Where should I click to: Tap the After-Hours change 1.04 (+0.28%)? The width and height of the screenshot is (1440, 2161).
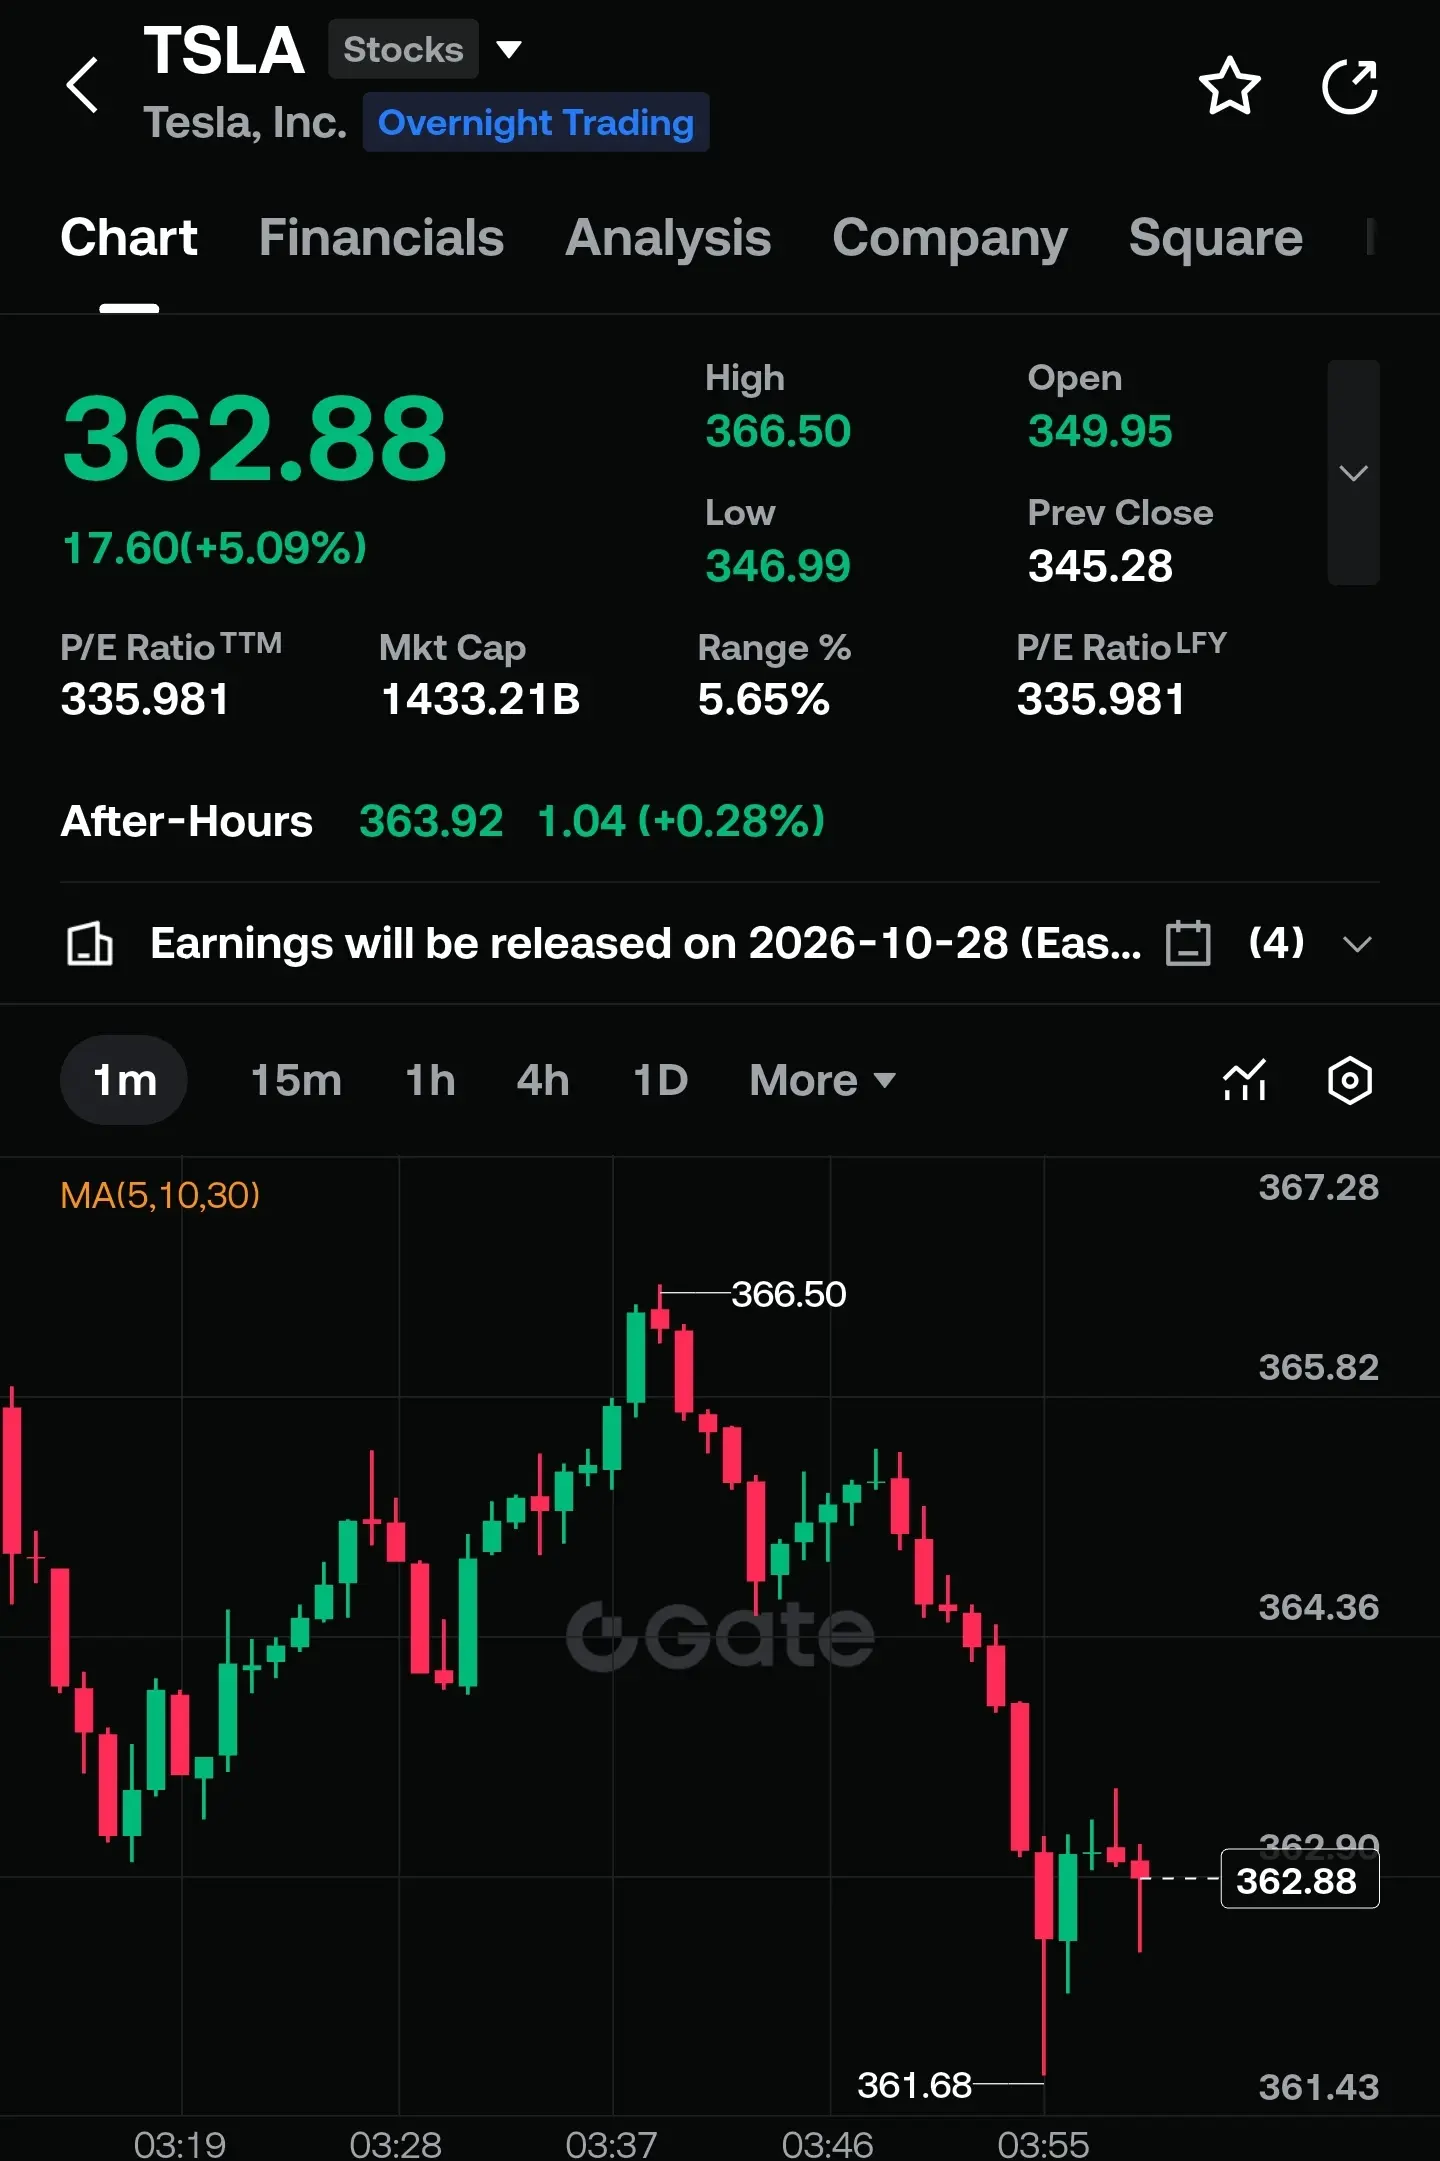pos(681,821)
